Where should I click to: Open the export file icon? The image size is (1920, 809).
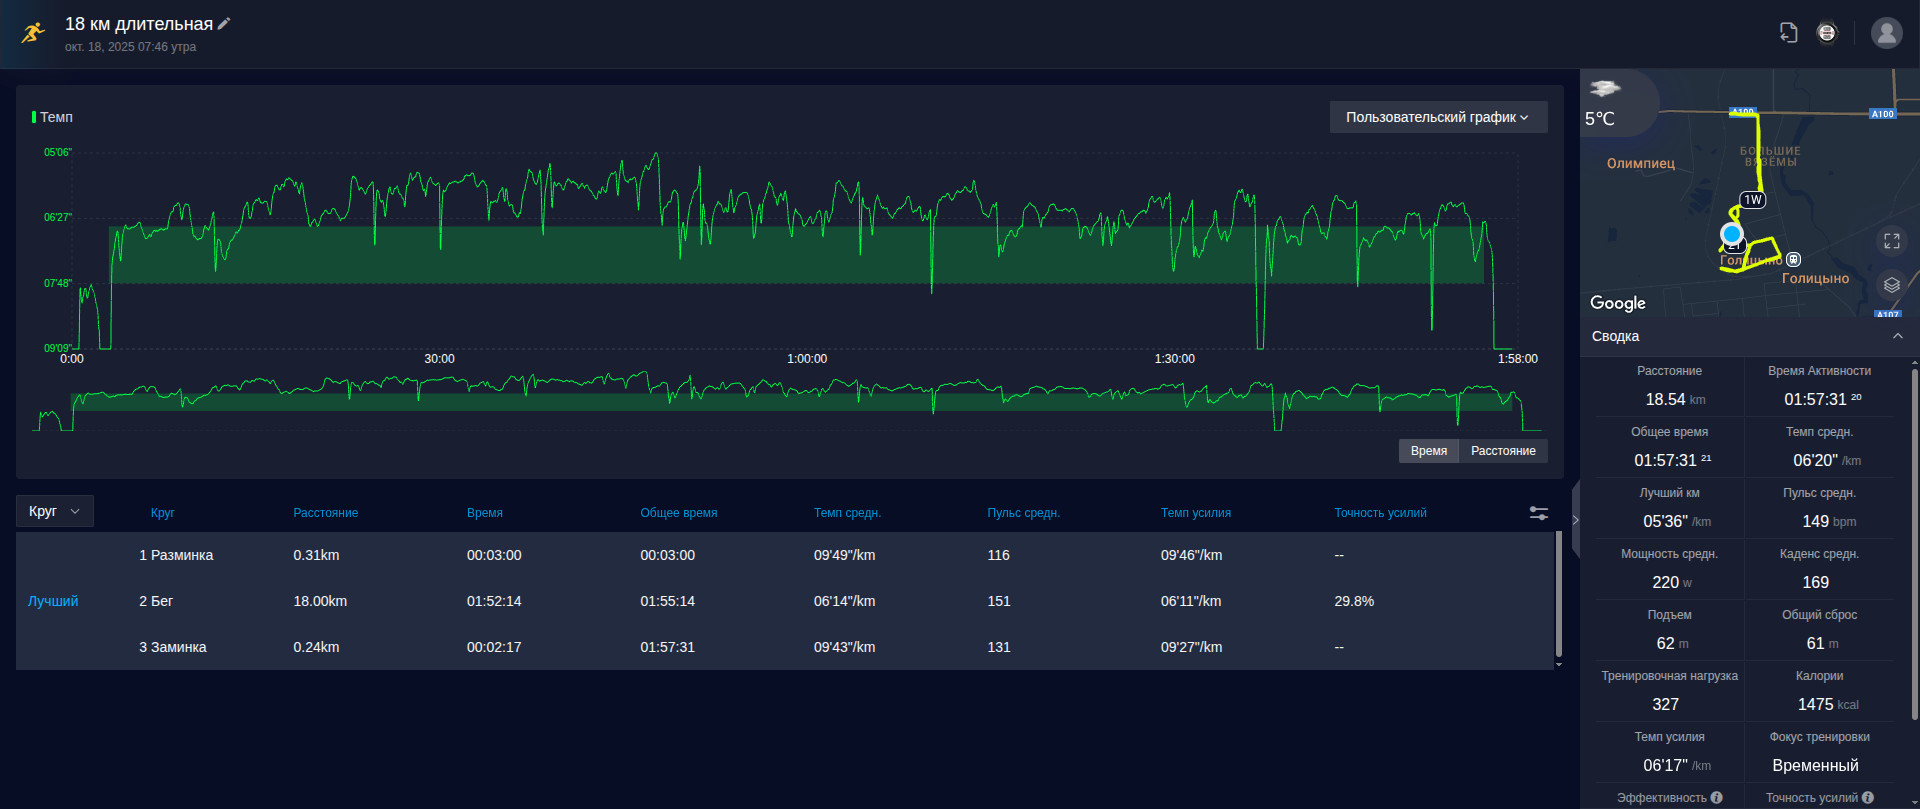click(x=1788, y=33)
